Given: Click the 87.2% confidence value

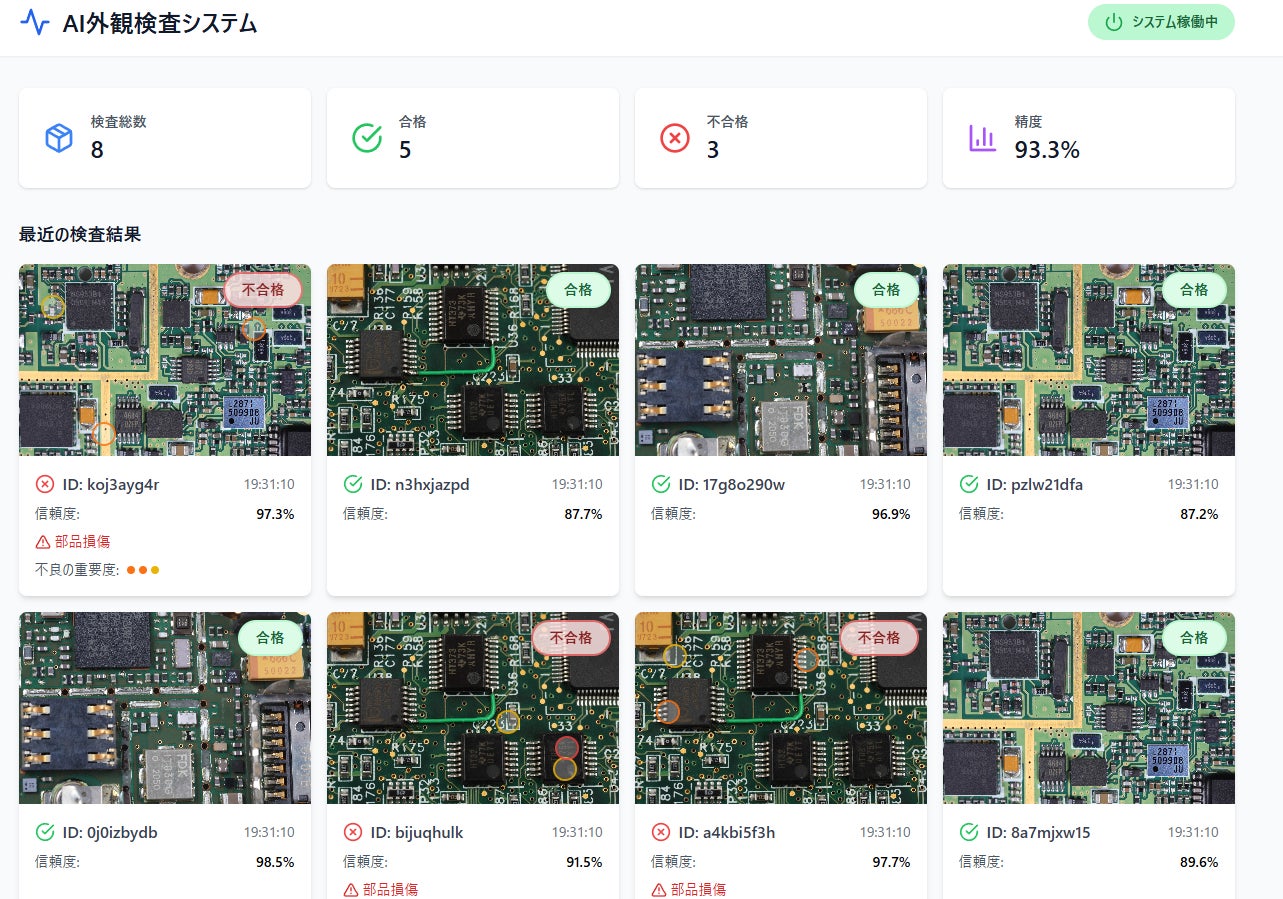Looking at the screenshot, I should coord(1200,514).
